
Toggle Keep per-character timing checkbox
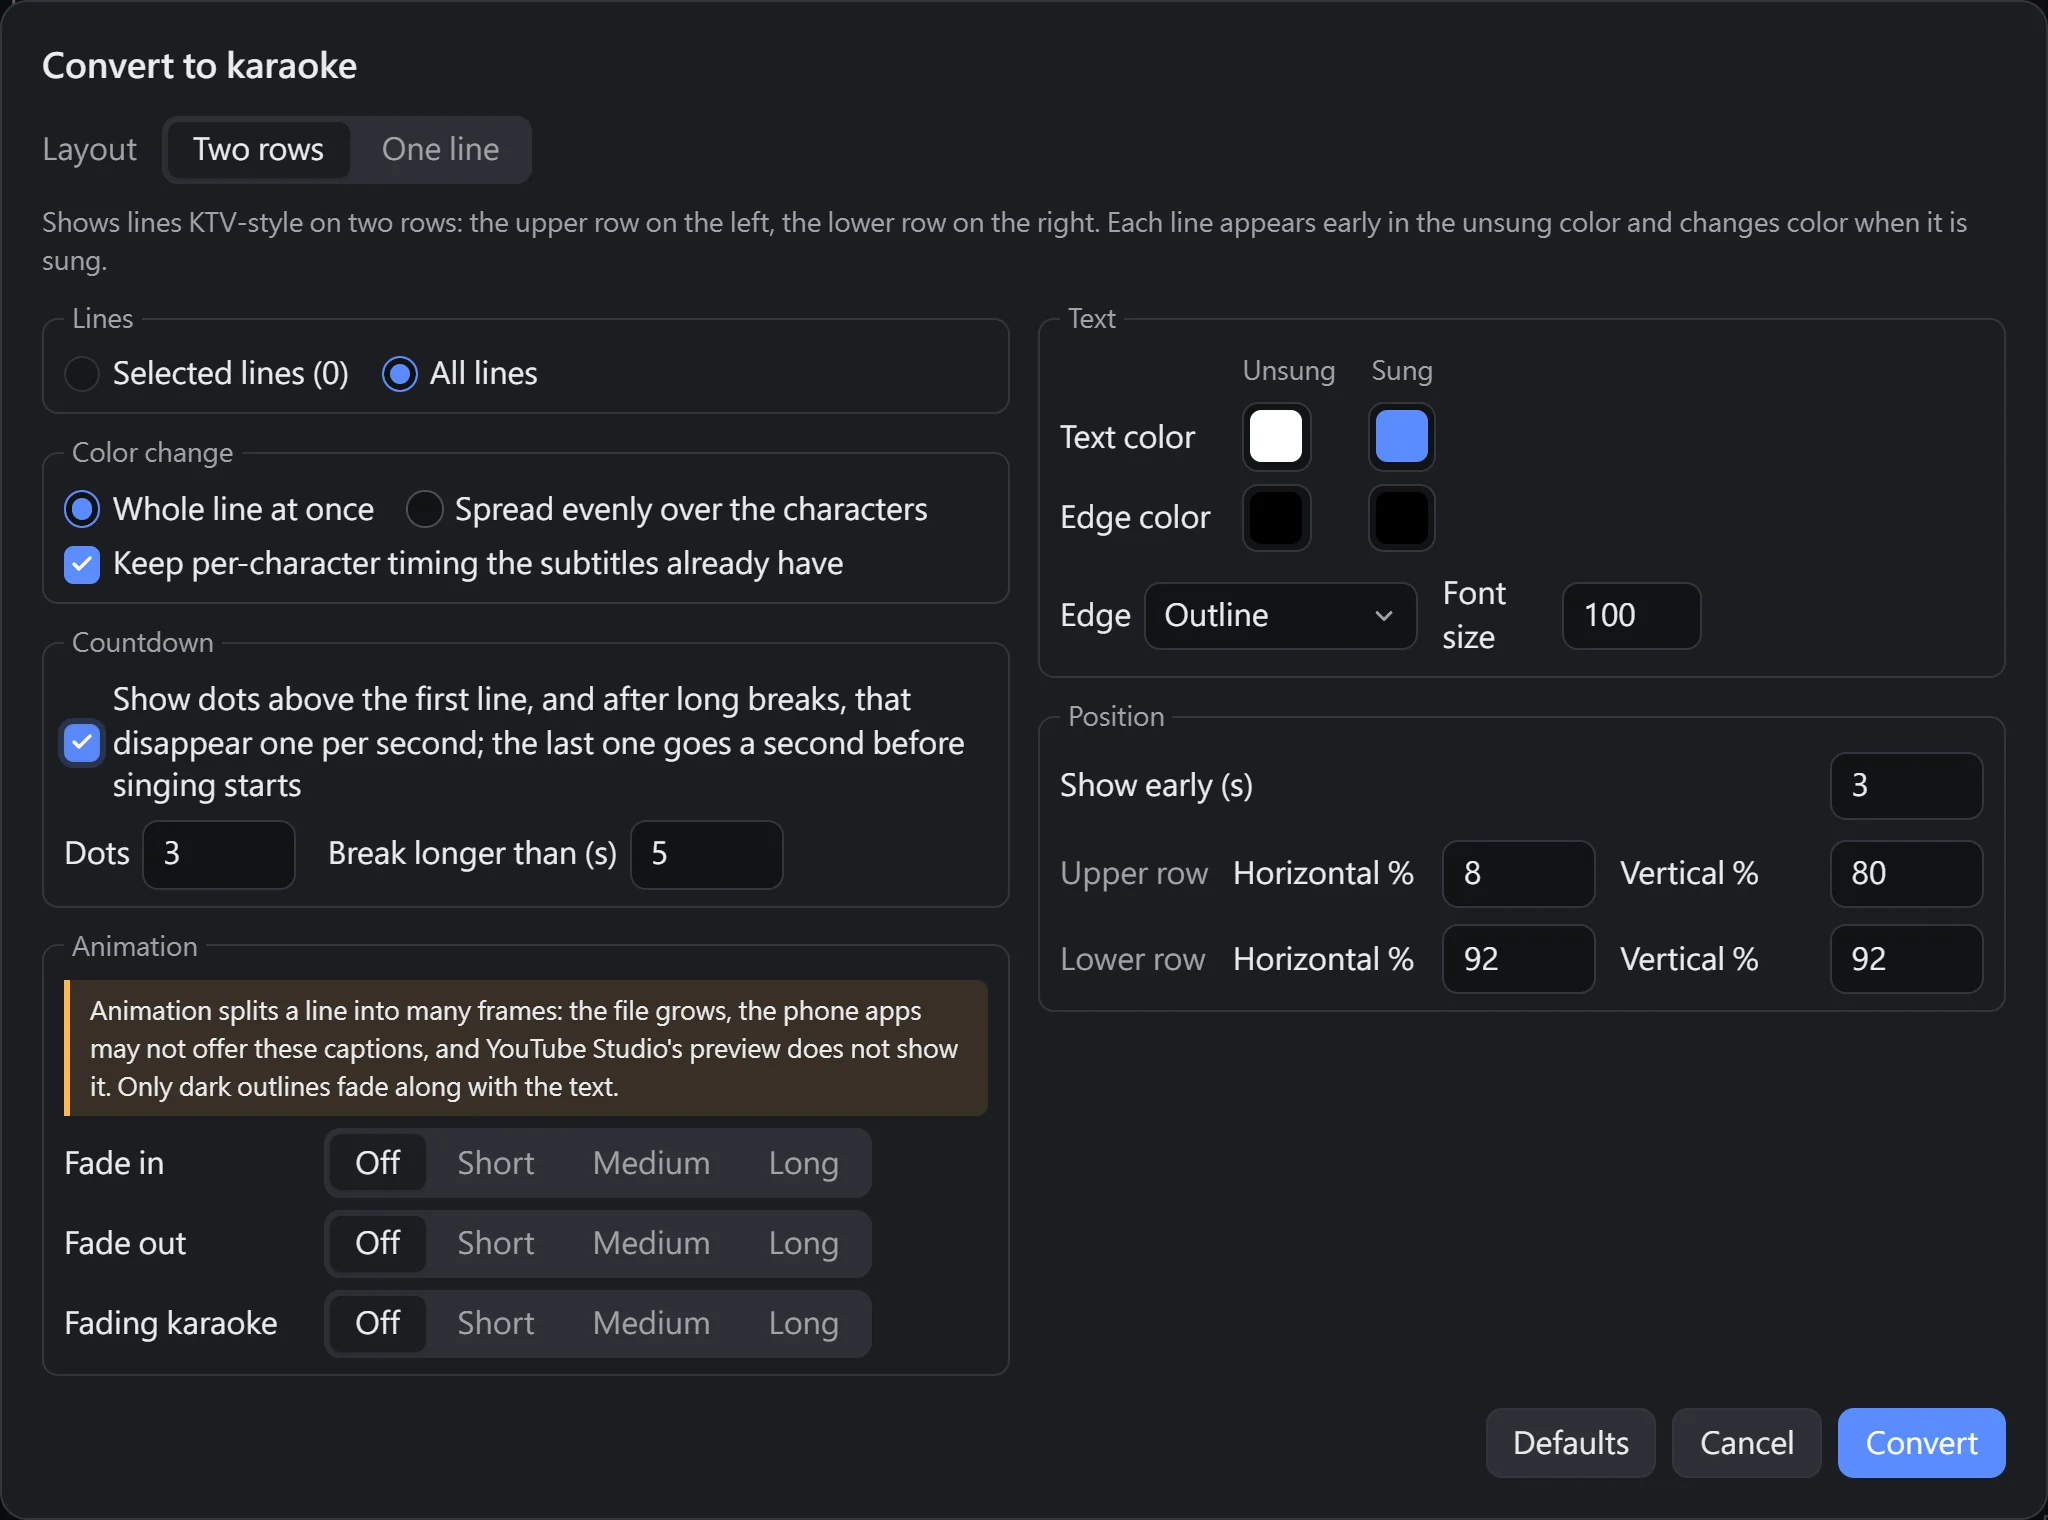pyautogui.click(x=82, y=564)
